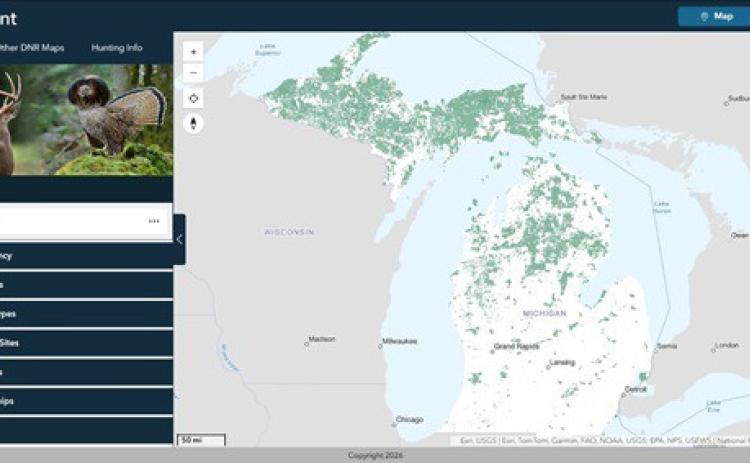Click the Grand Rapids city label
750x463 pixels.
(517, 346)
